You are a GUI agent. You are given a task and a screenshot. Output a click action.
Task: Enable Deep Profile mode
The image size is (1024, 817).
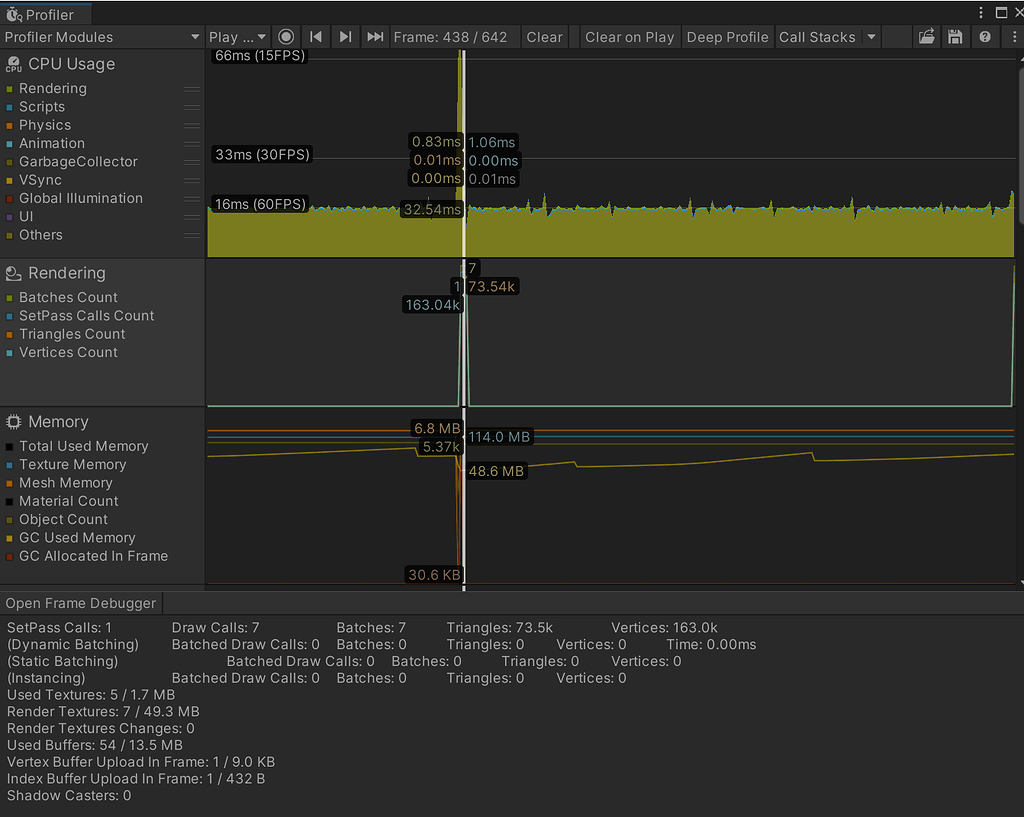tap(727, 36)
